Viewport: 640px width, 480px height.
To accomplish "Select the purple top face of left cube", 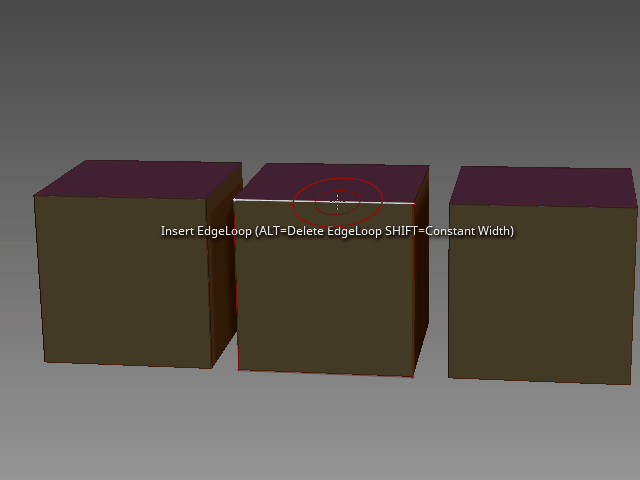I will pyautogui.click(x=137, y=178).
